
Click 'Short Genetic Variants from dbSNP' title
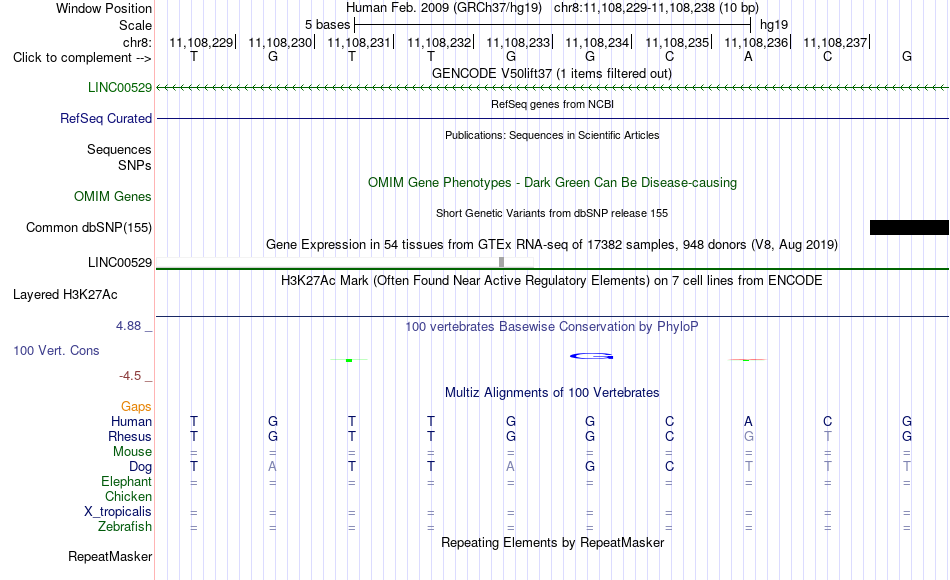(552, 213)
